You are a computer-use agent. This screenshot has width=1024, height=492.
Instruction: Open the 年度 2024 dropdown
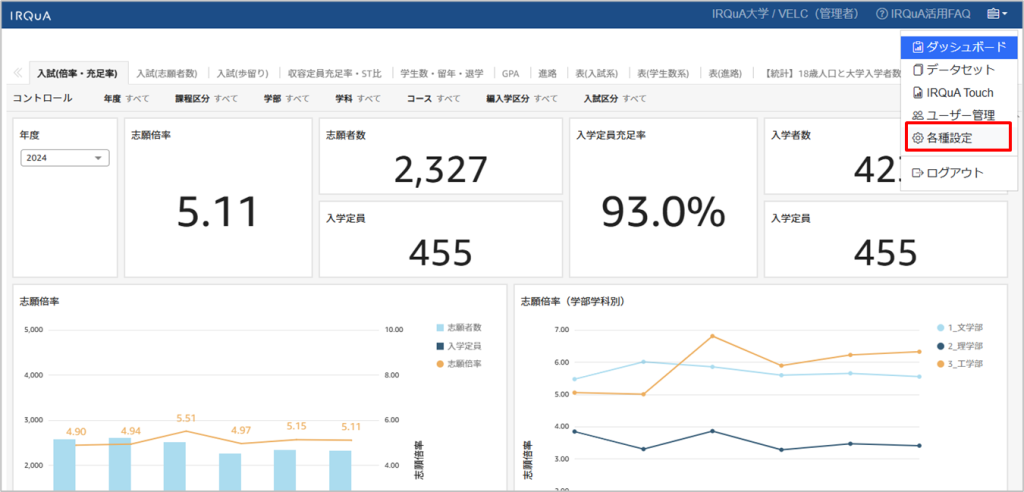pyautogui.click(x=66, y=158)
